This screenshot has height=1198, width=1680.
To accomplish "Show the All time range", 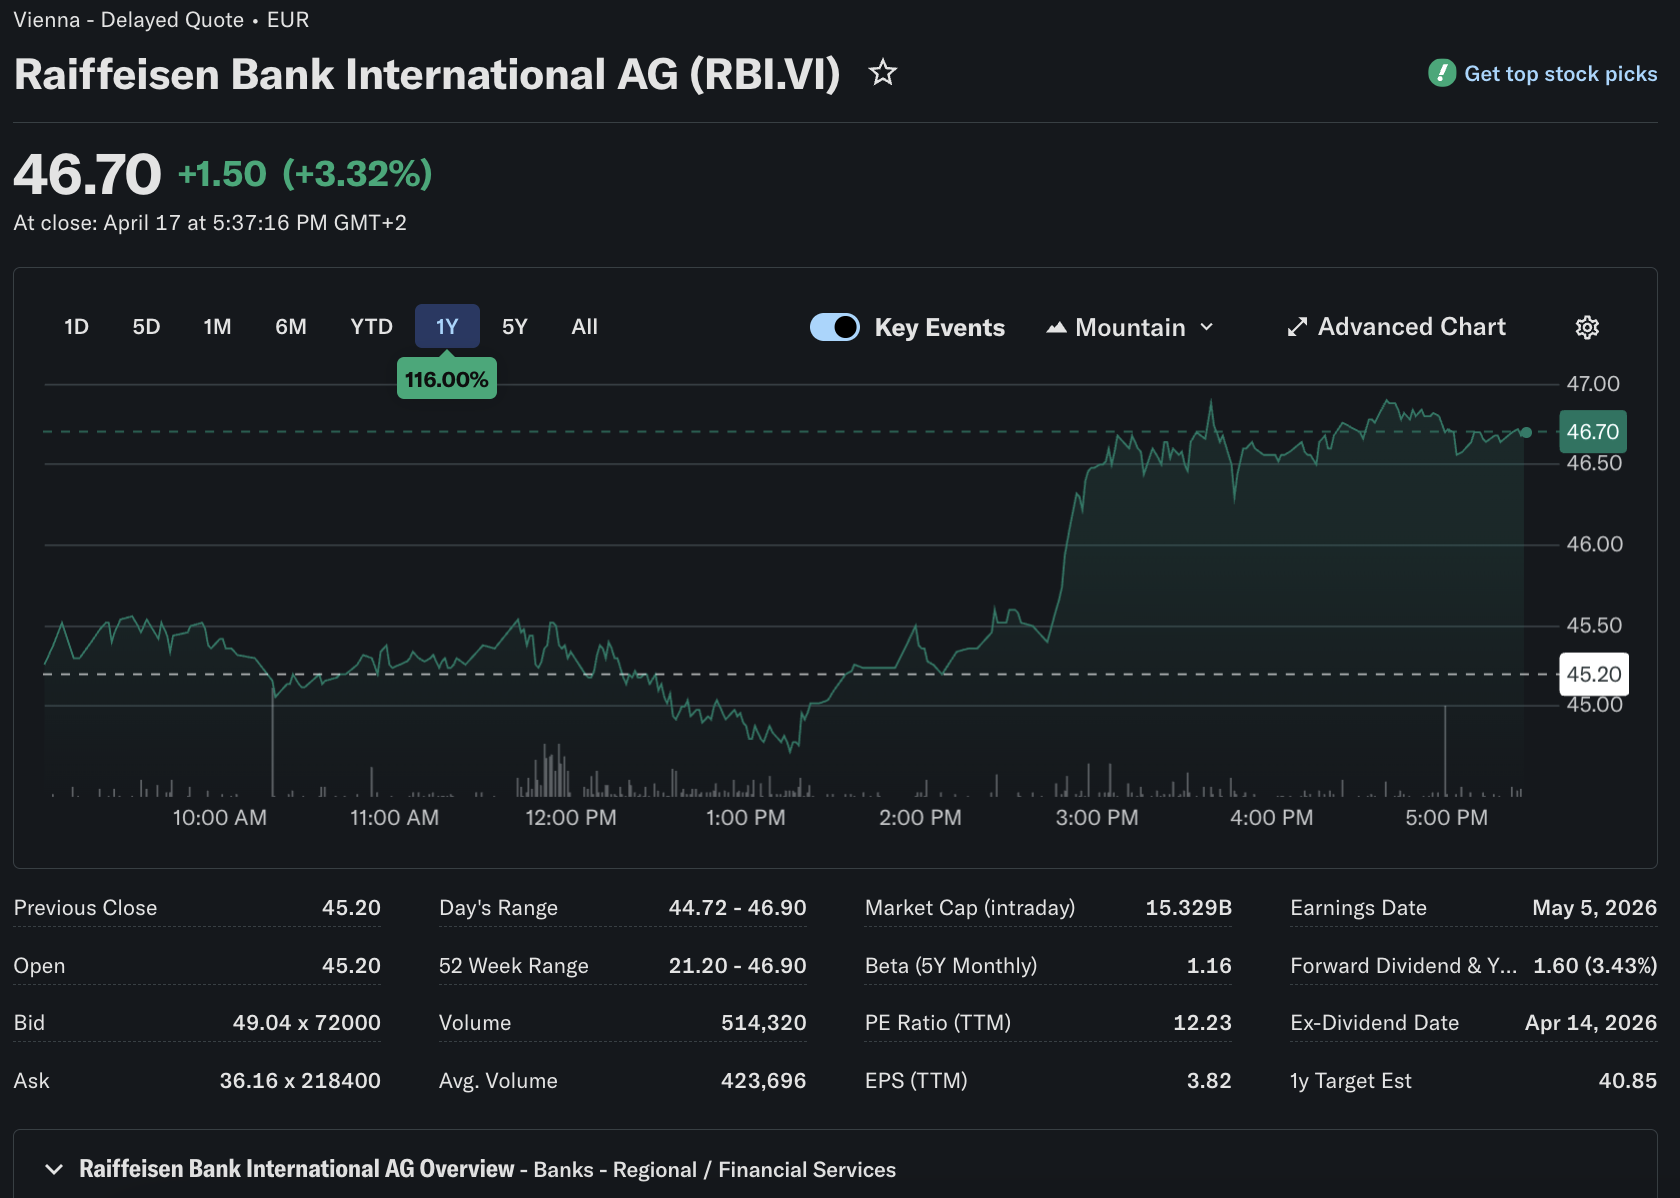I will (584, 327).
